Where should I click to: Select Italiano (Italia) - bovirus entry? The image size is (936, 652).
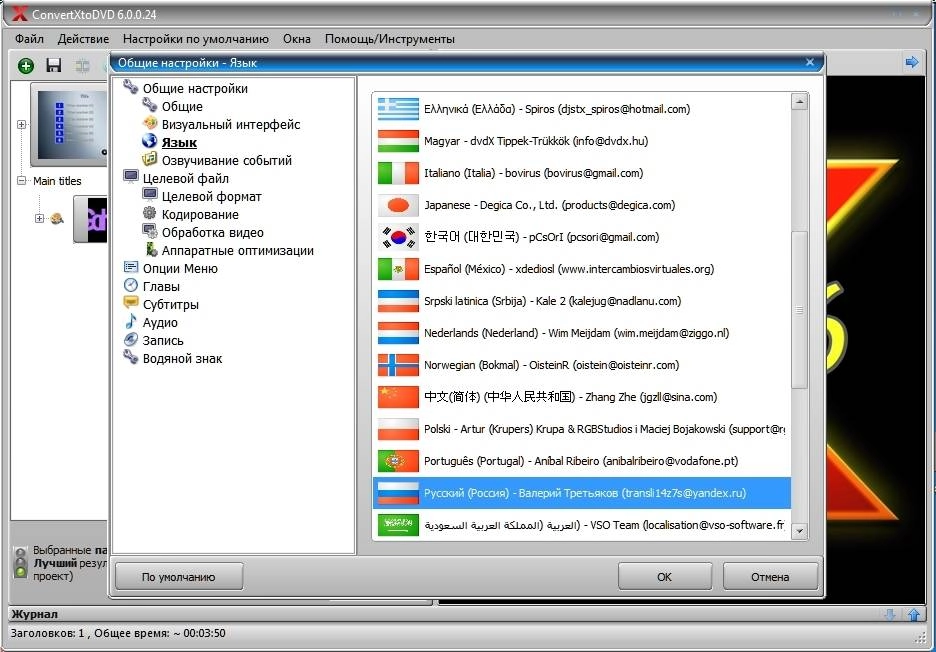[x=581, y=173]
